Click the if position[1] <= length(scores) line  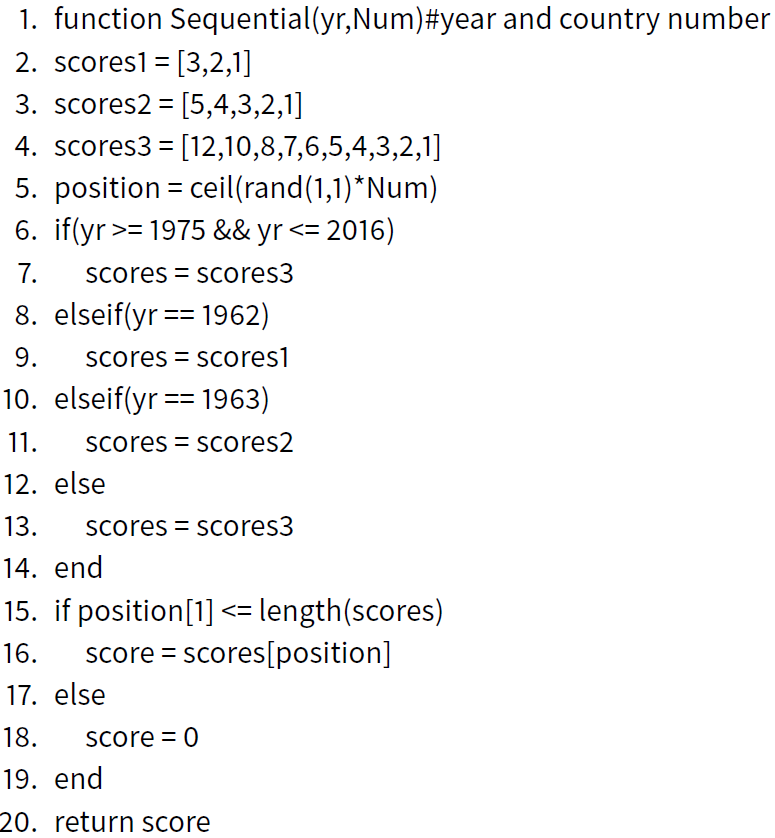pyautogui.click(x=249, y=611)
